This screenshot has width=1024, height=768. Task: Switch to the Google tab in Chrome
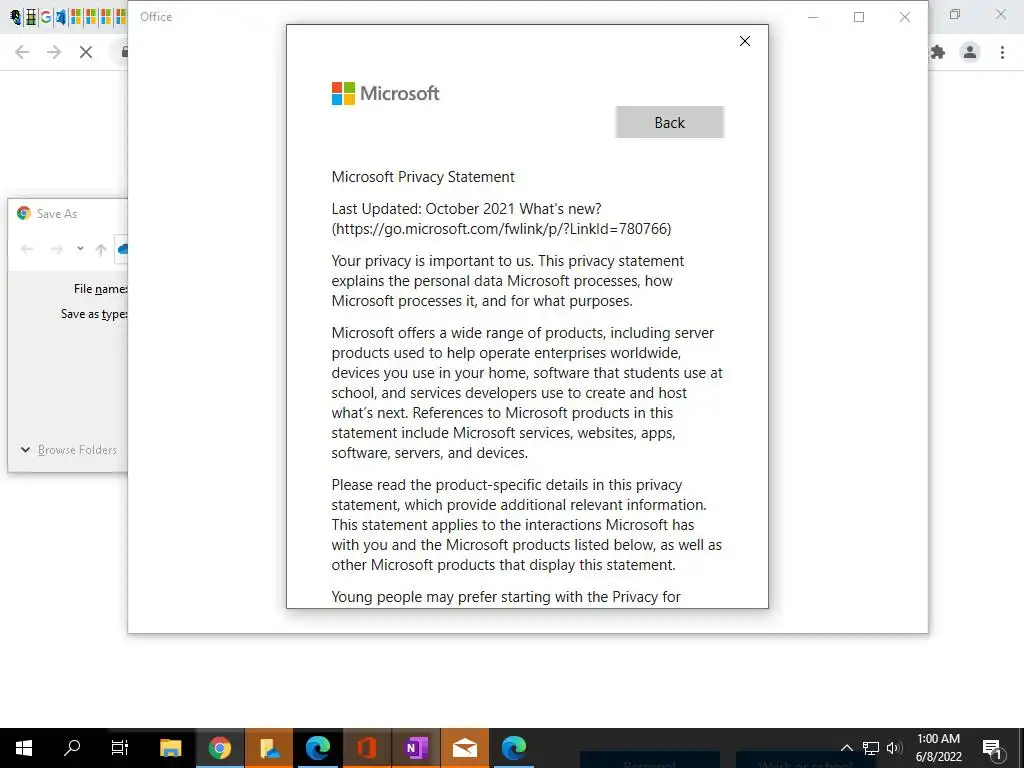45,17
